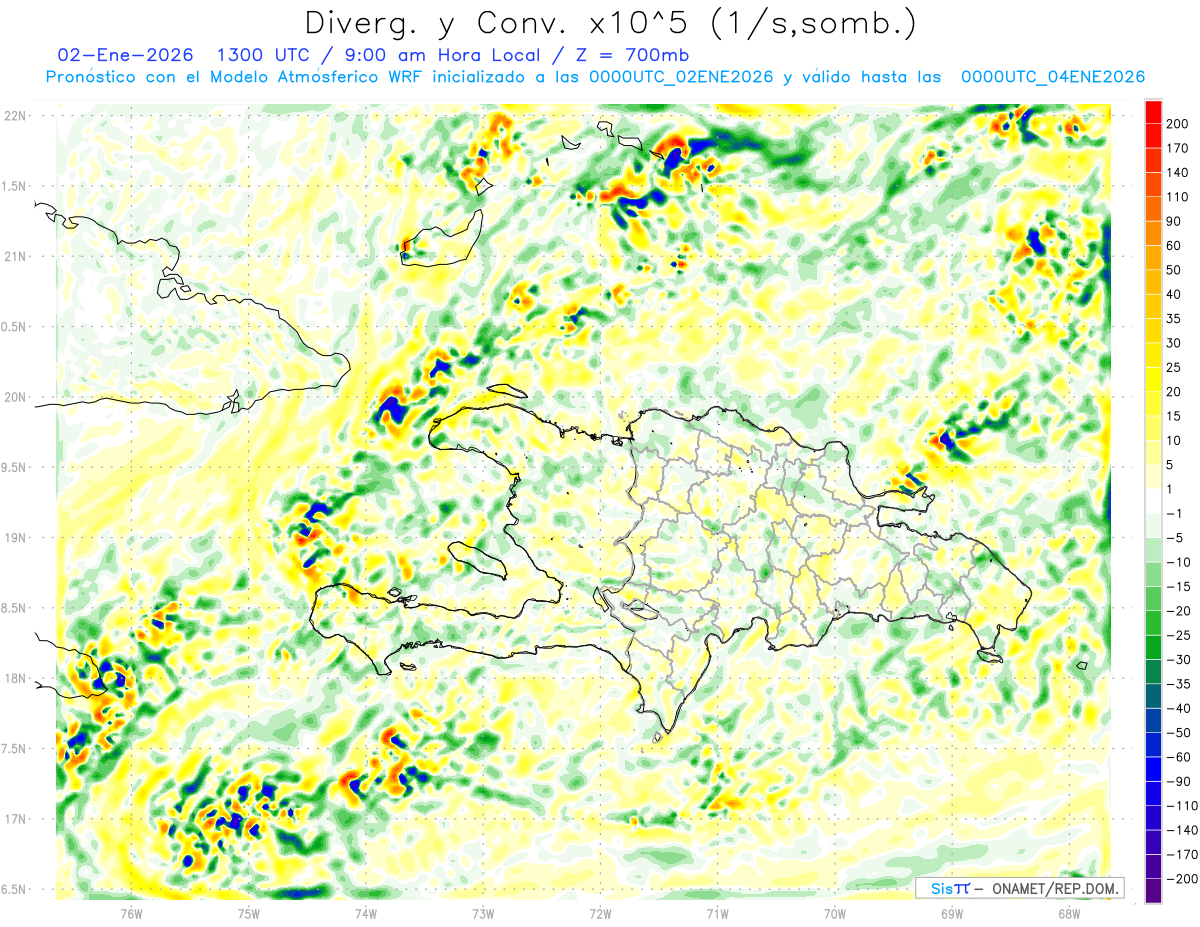
Task: Click the '20N' latitude label
Action: click(x=14, y=398)
